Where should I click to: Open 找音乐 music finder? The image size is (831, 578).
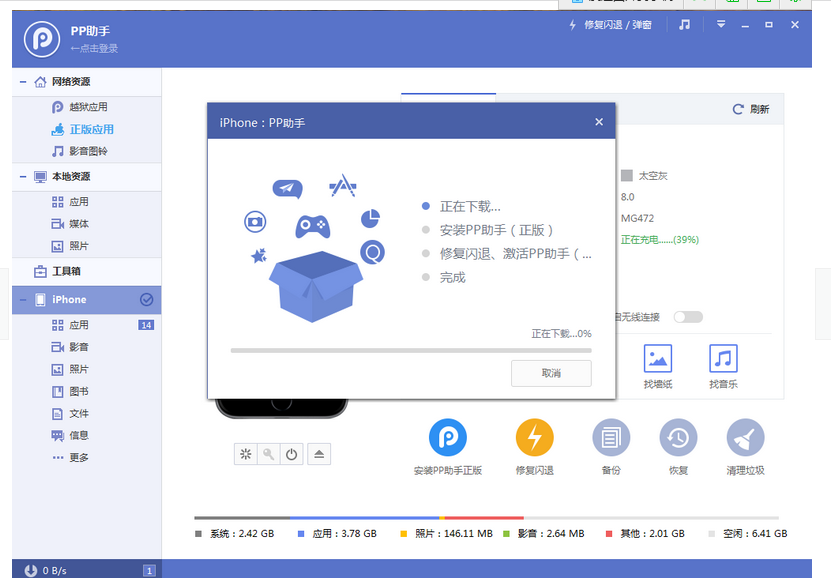pyautogui.click(x=722, y=358)
